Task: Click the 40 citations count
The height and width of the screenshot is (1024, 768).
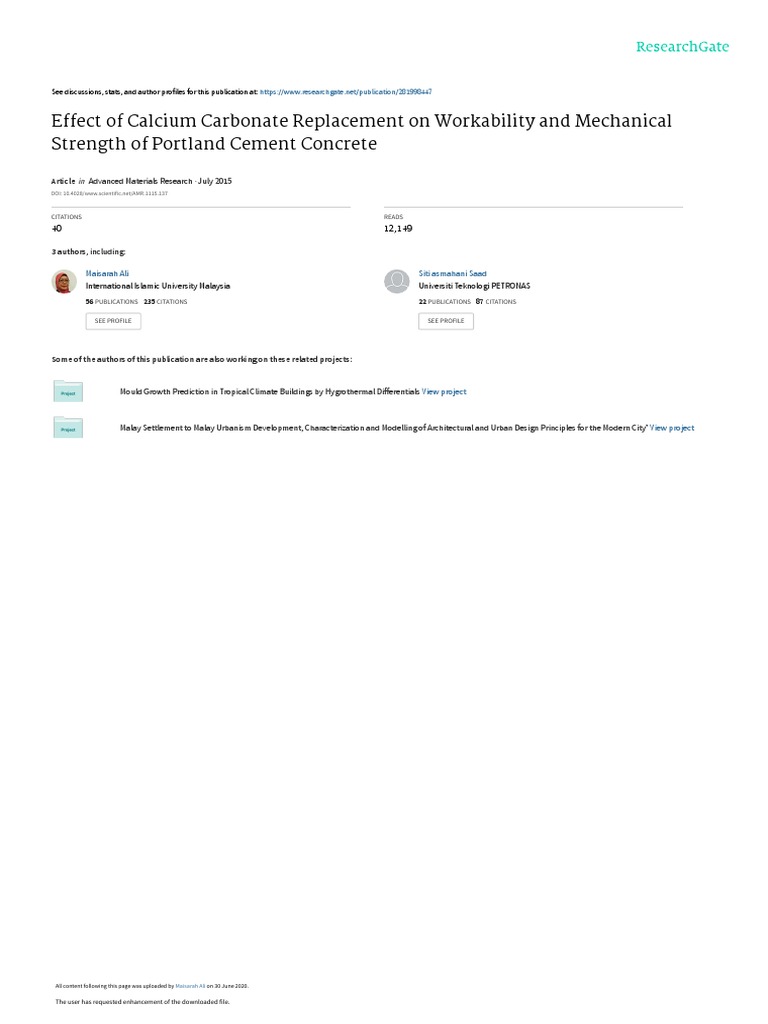Action: point(56,228)
